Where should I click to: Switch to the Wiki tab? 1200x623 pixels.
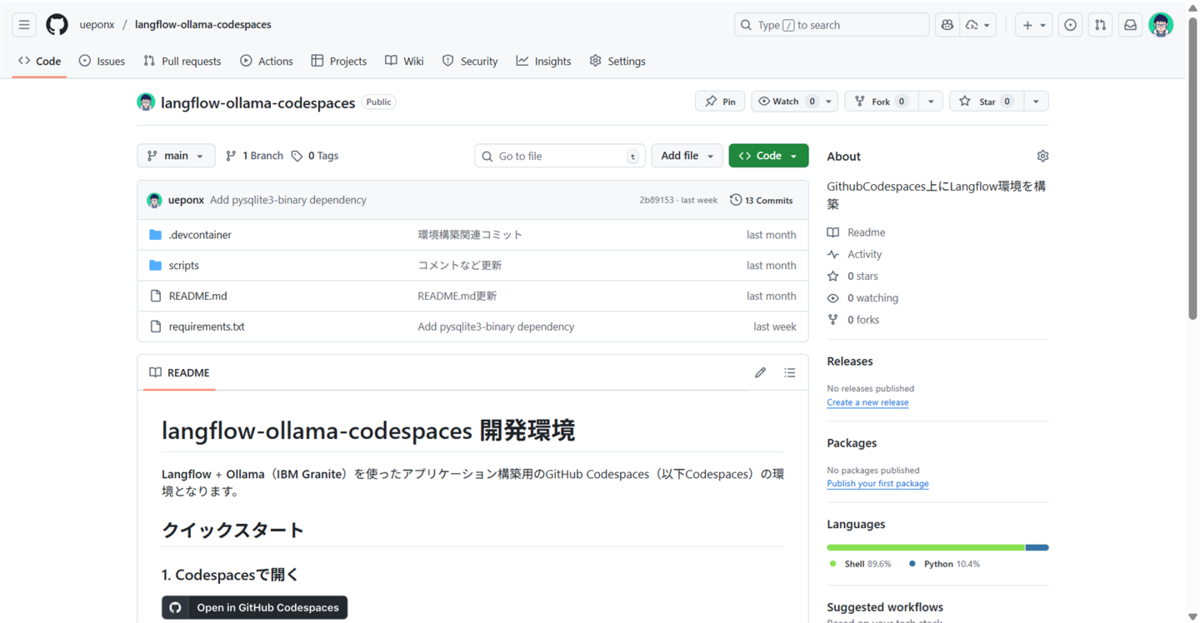point(404,61)
